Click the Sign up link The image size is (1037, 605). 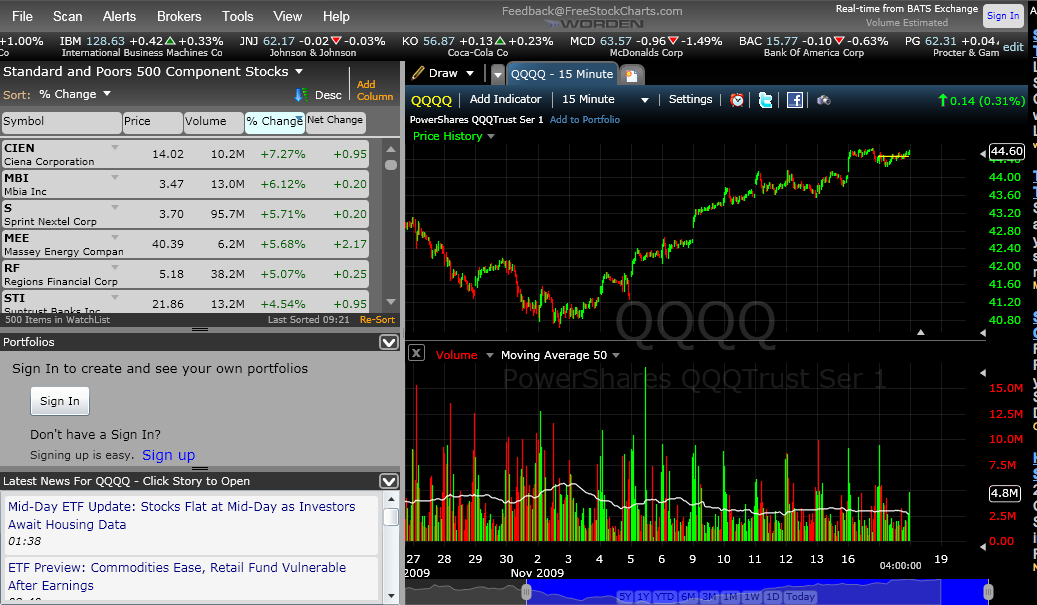click(x=169, y=455)
